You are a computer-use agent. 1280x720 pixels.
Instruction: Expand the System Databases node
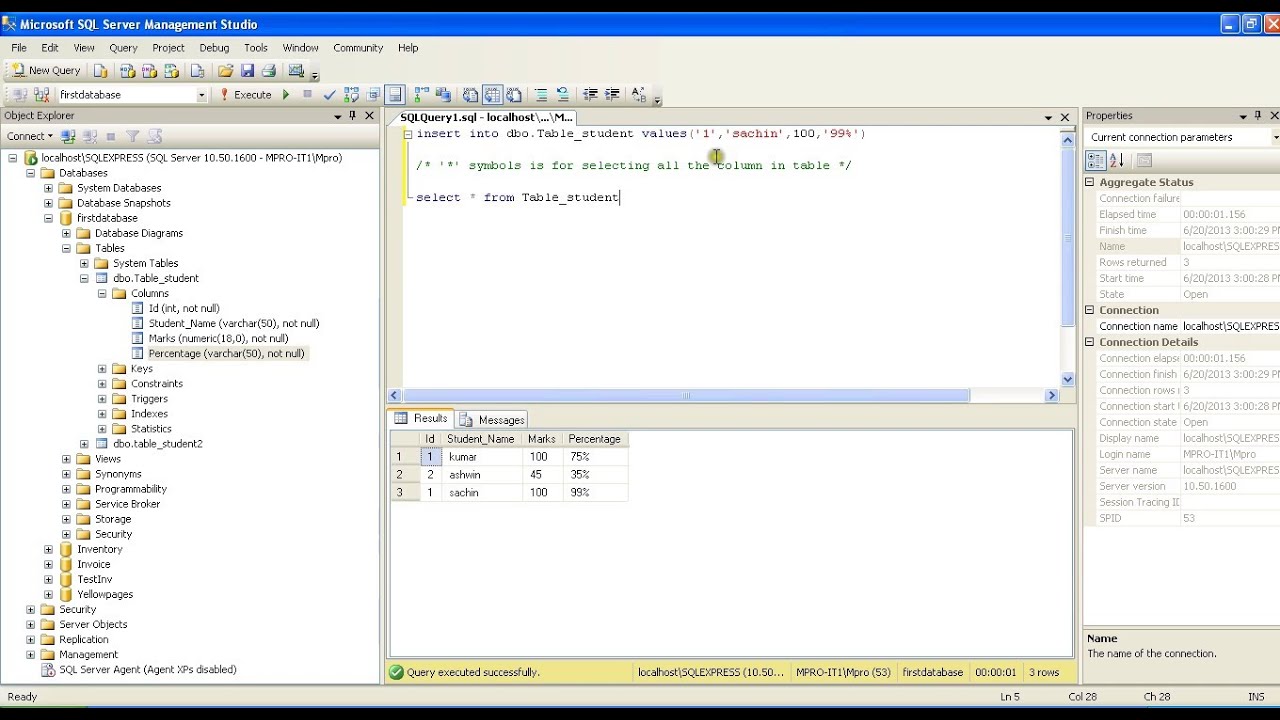pos(48,188)
